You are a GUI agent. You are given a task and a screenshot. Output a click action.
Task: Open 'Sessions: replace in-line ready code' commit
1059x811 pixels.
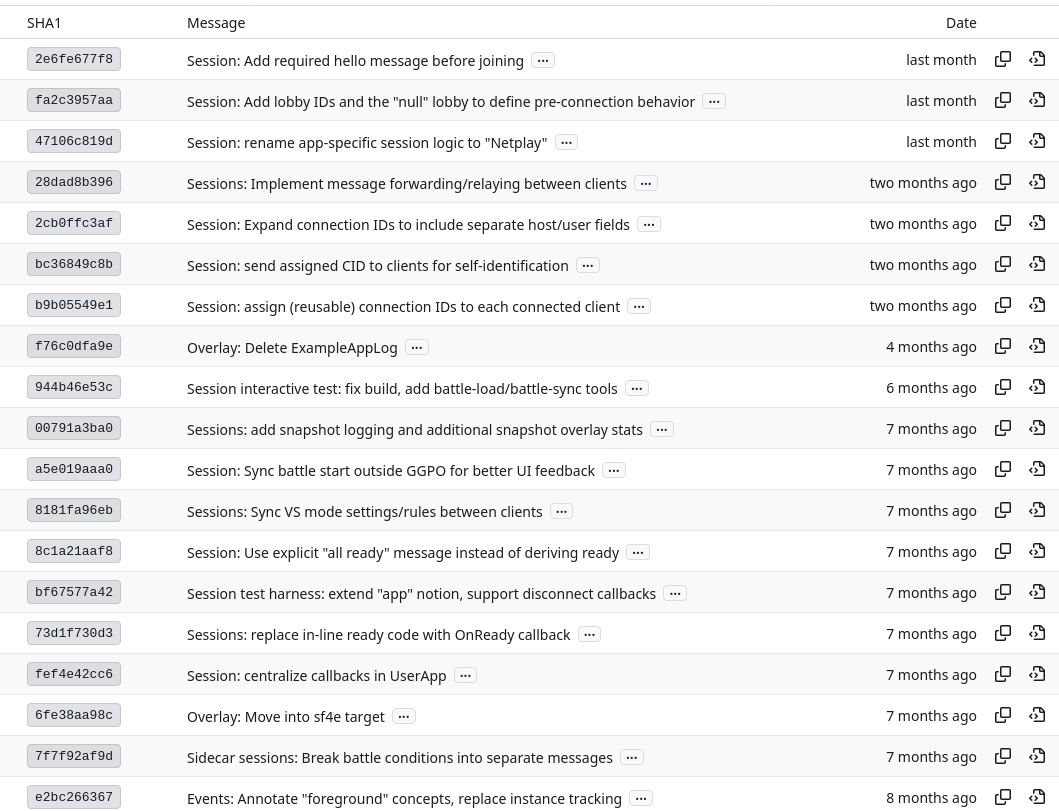click(379, 635)
